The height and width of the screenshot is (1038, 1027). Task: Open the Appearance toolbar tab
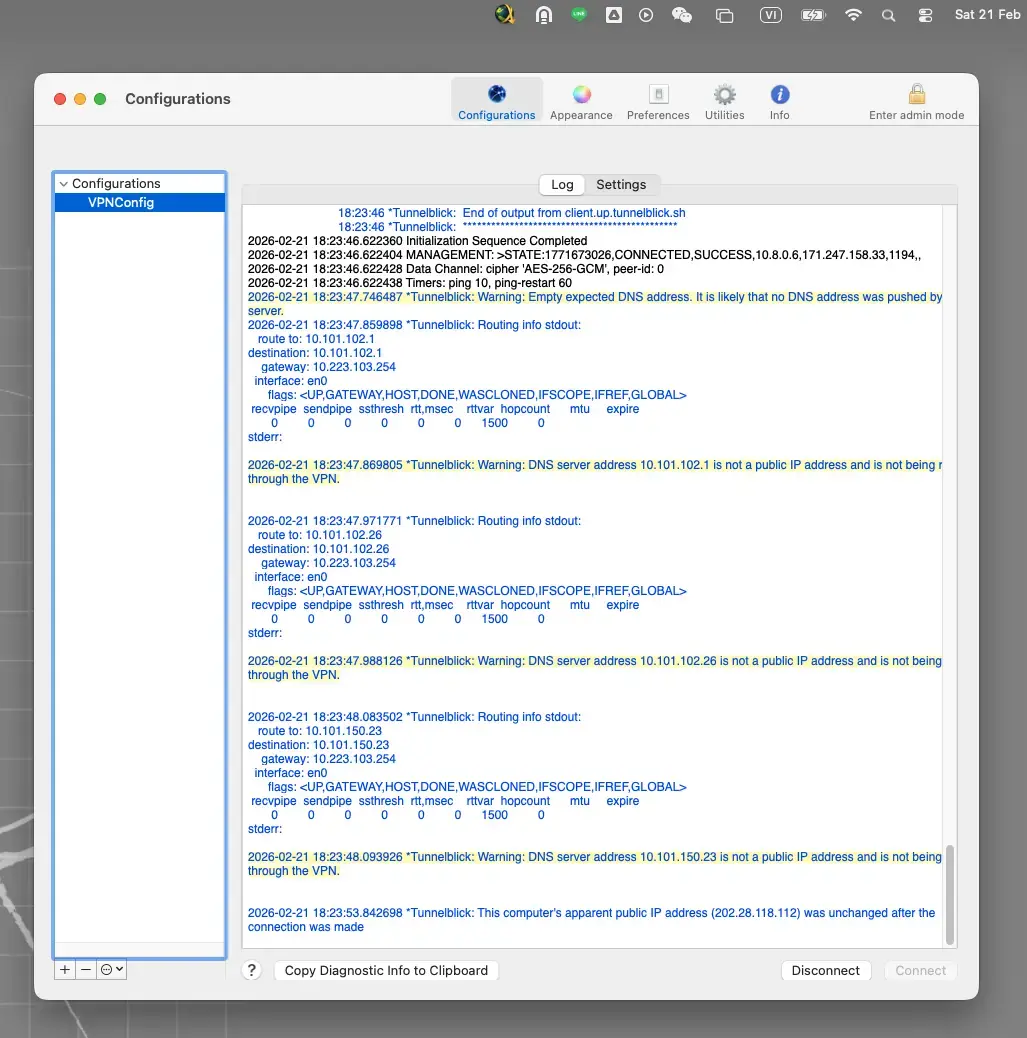pos(581,101)
